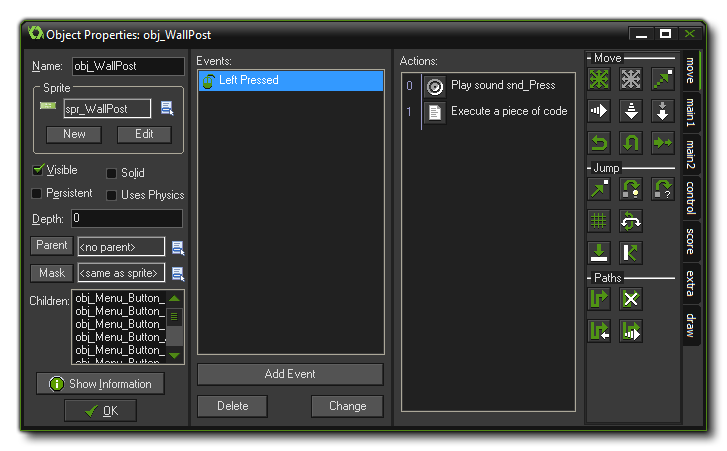Click the Add Event button
Viewport: 727px width, 451px height.
(290, 374)
